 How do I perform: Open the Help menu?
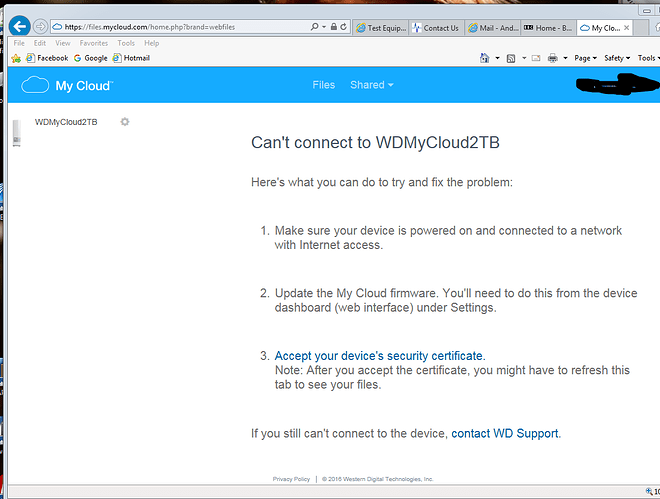[152, 43]
